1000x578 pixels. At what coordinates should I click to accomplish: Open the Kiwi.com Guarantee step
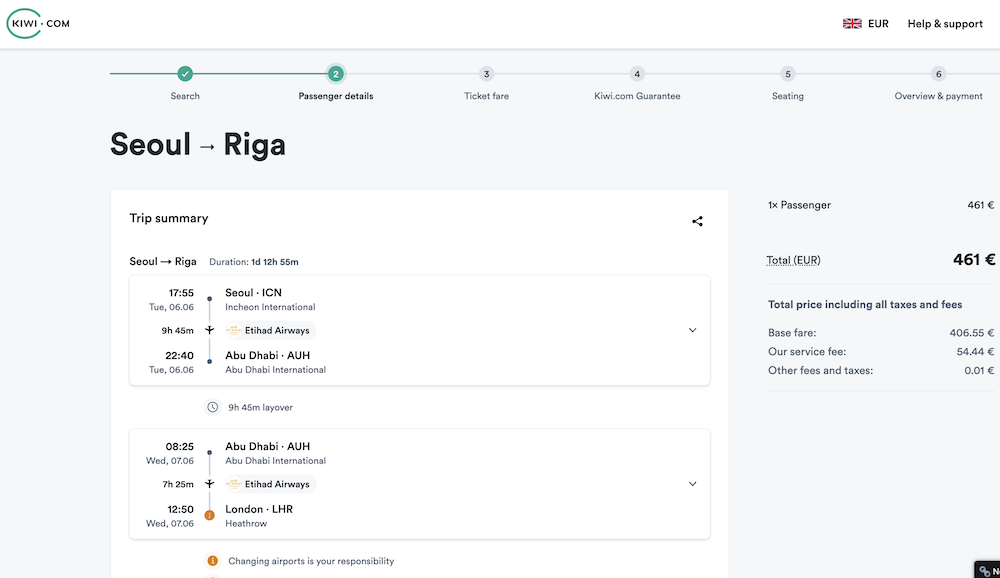[x=637, y=74]
